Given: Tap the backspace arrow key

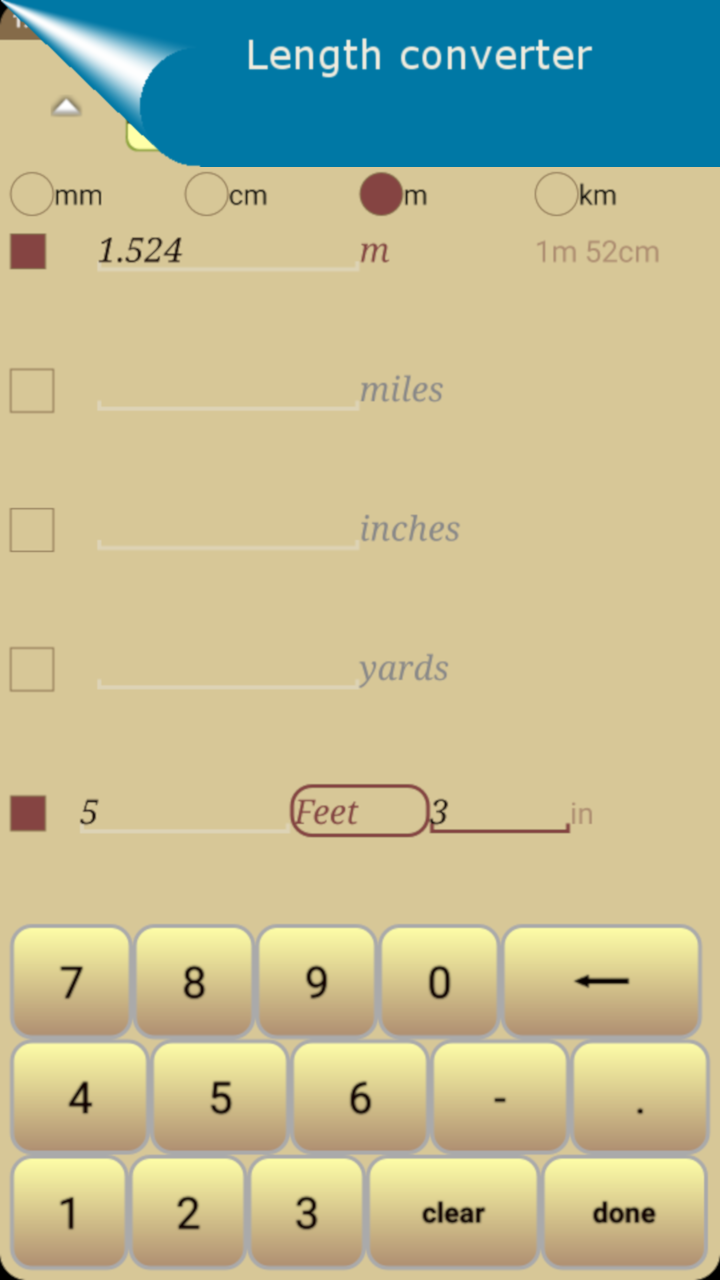Looking at the screenshot, I should click(601, 981).
